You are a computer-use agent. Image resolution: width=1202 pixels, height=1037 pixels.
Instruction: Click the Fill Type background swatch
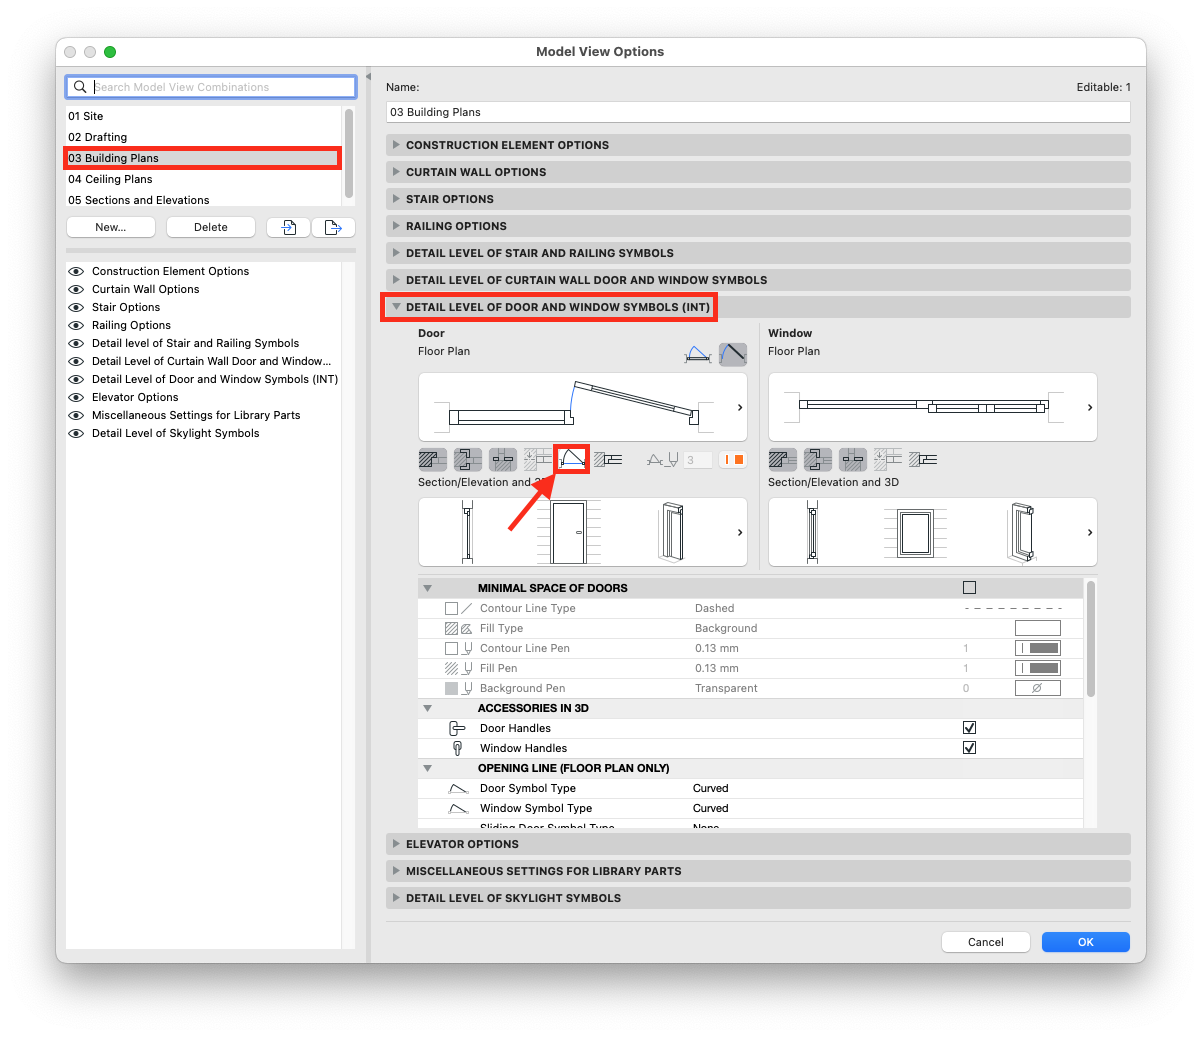tap(1038, 628)
